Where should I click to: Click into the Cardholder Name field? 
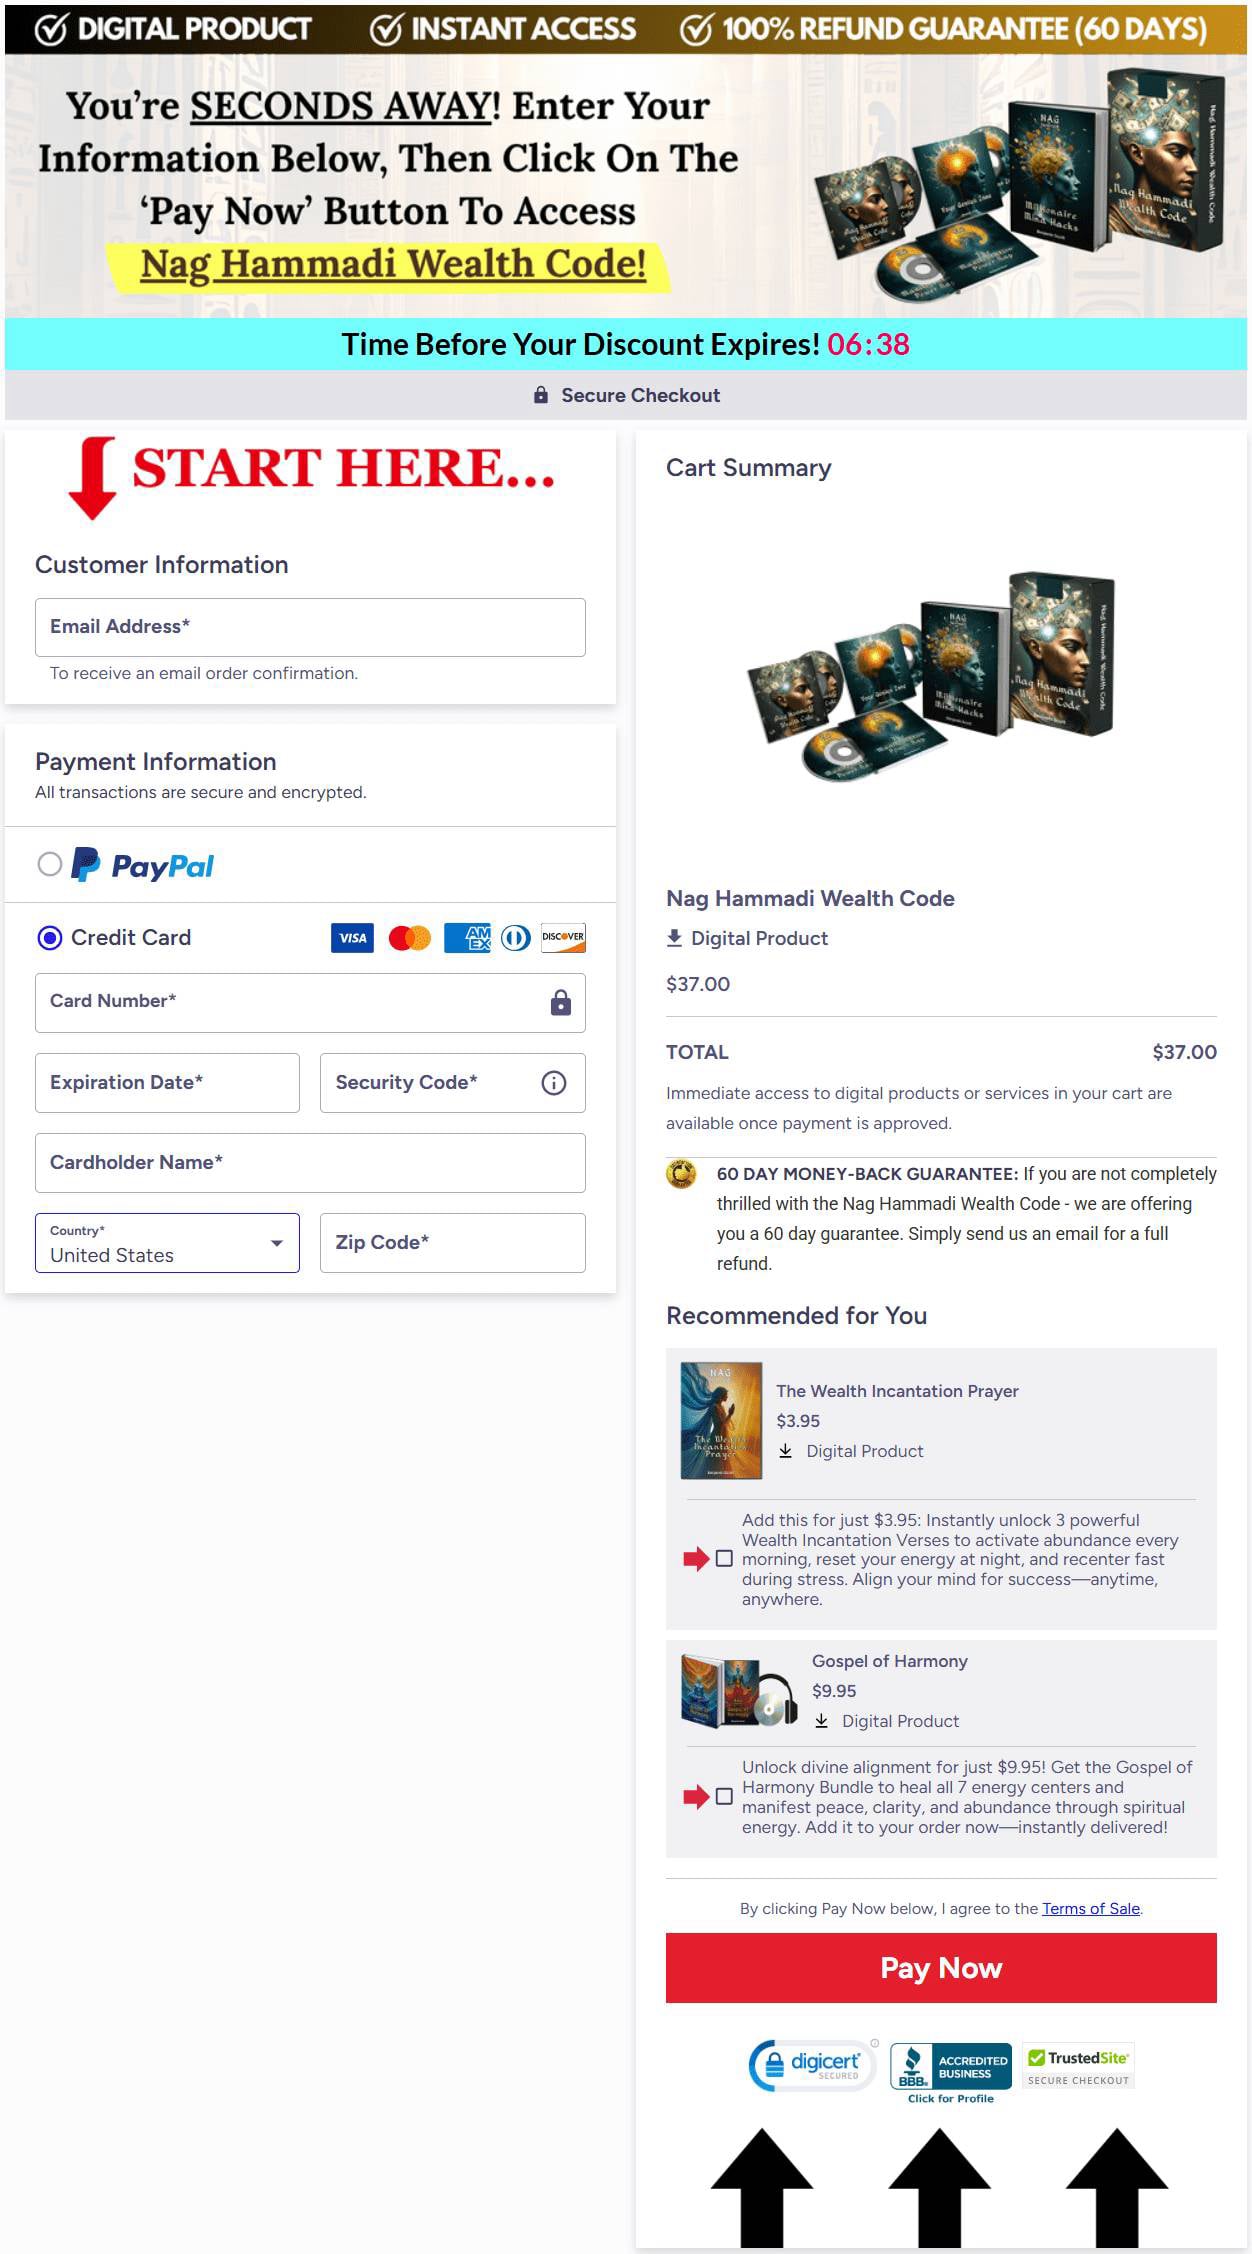pyautogui.click(x=310, y=1163)
